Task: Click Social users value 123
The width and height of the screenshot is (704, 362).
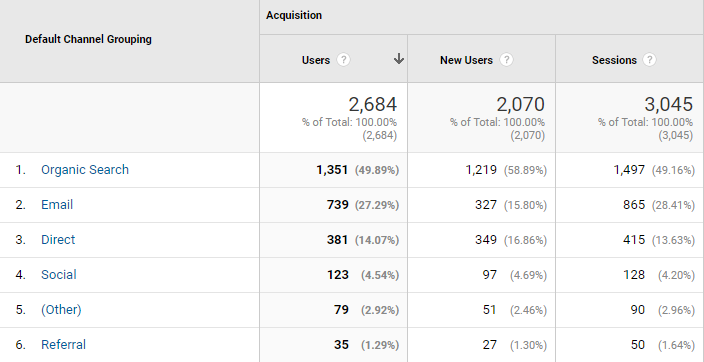Action: coord(338,275)
